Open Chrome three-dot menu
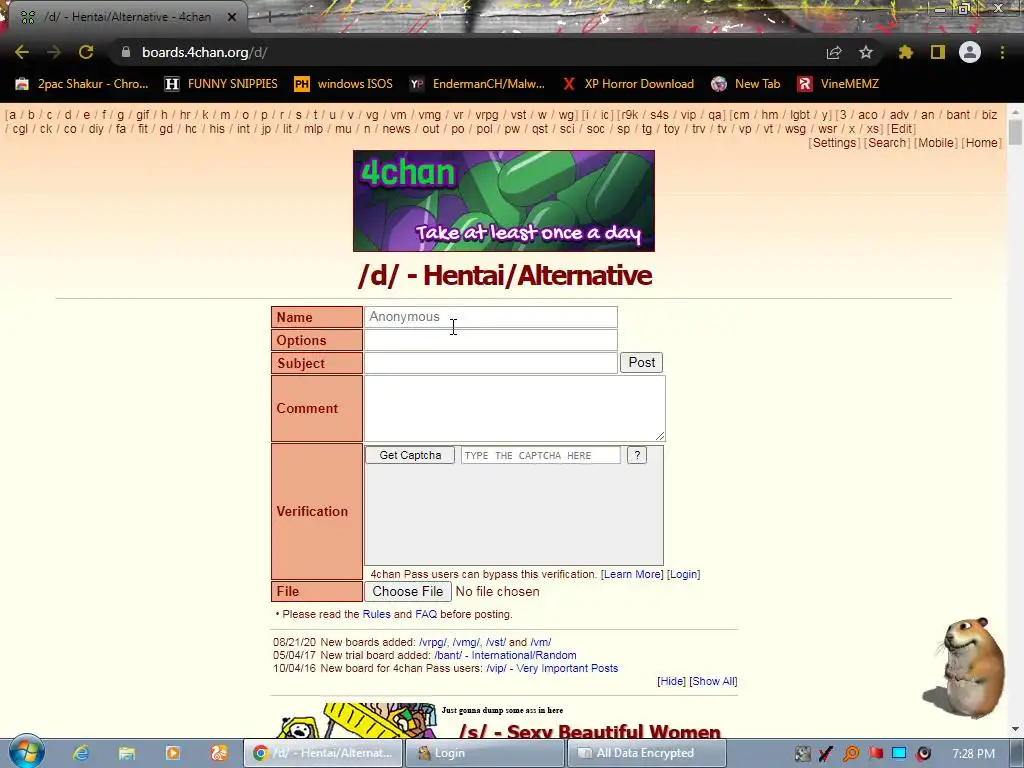 pos(1002,52)
